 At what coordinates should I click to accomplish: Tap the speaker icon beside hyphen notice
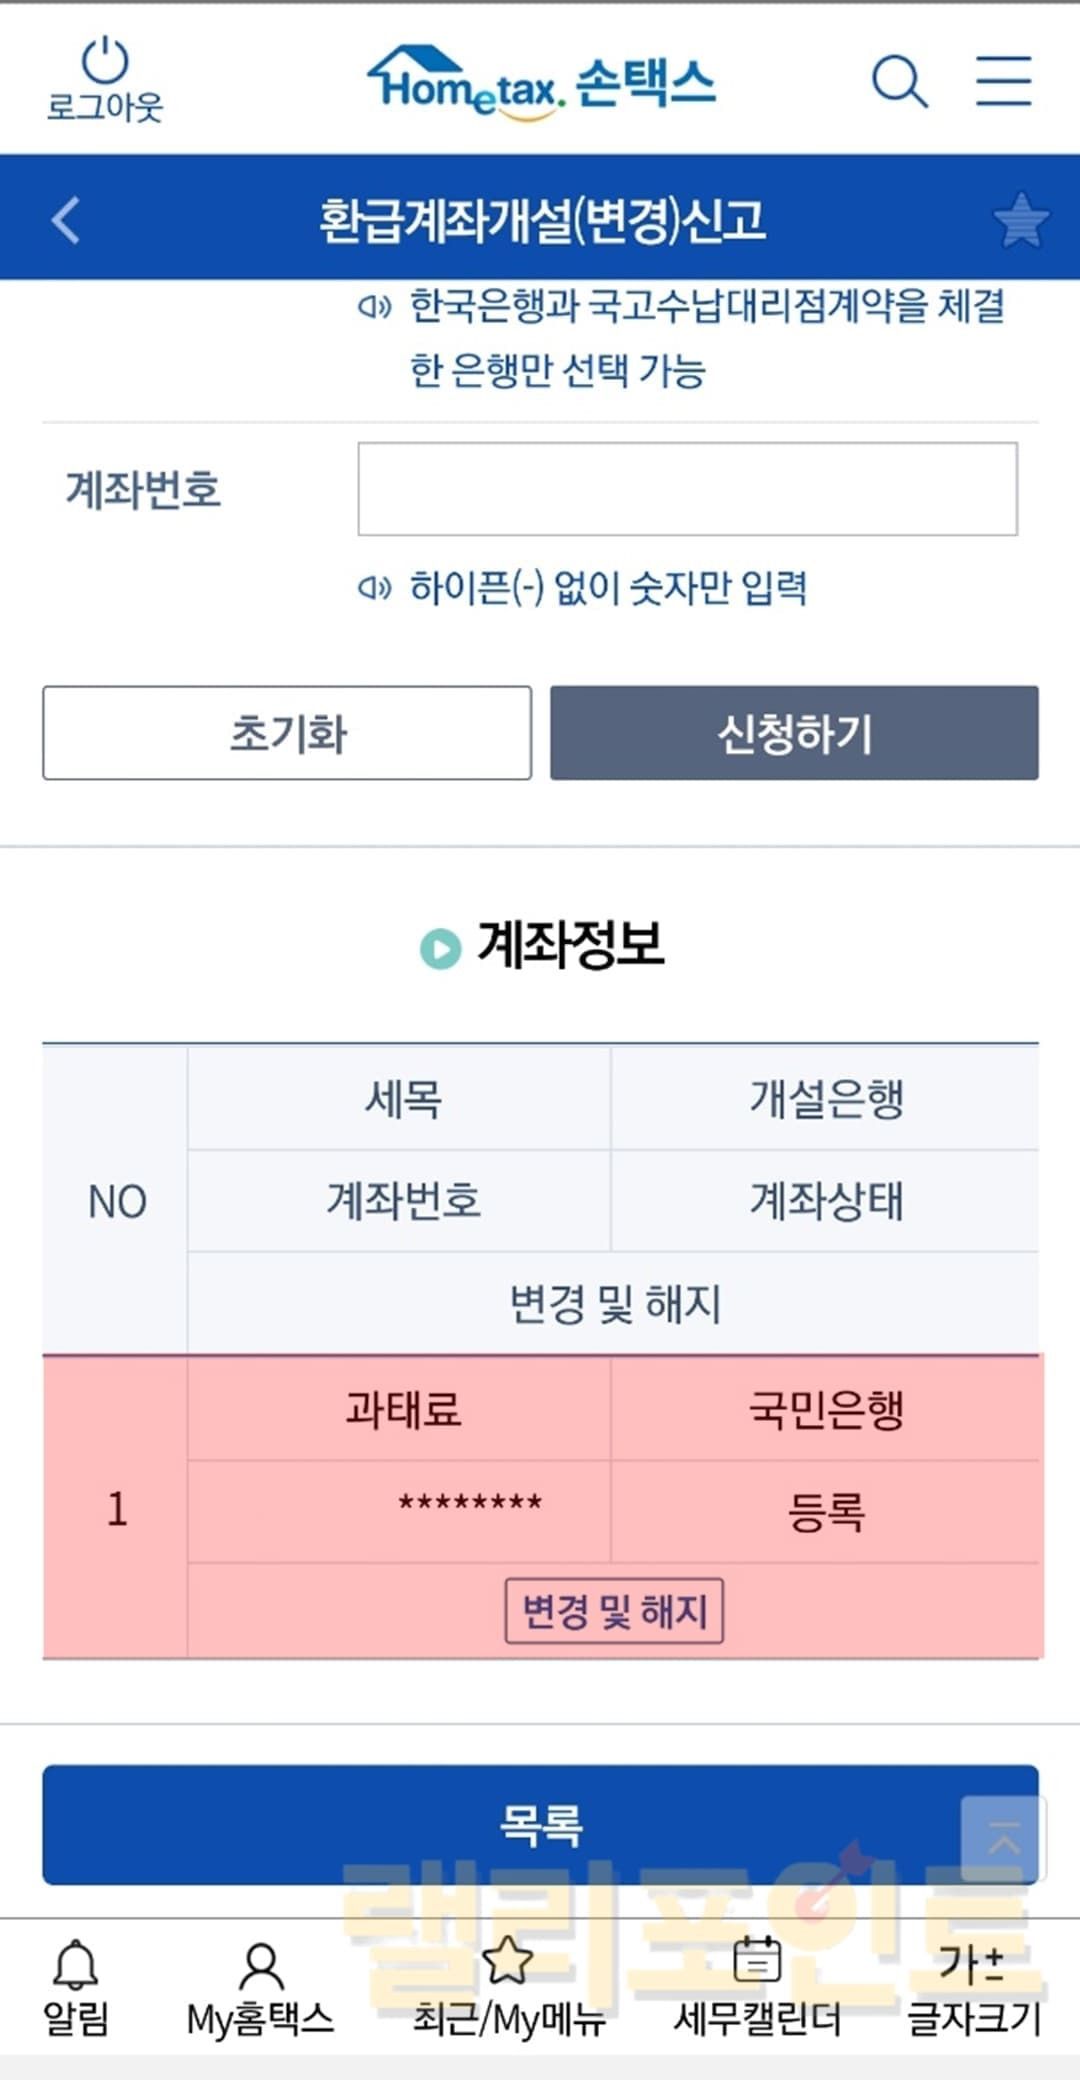click(374, 587)
